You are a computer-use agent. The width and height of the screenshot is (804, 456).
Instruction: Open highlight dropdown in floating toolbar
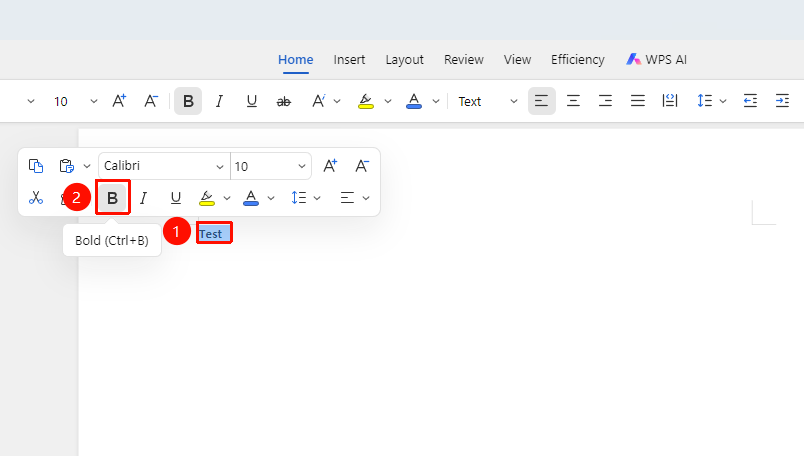click(x=227, y=197)
